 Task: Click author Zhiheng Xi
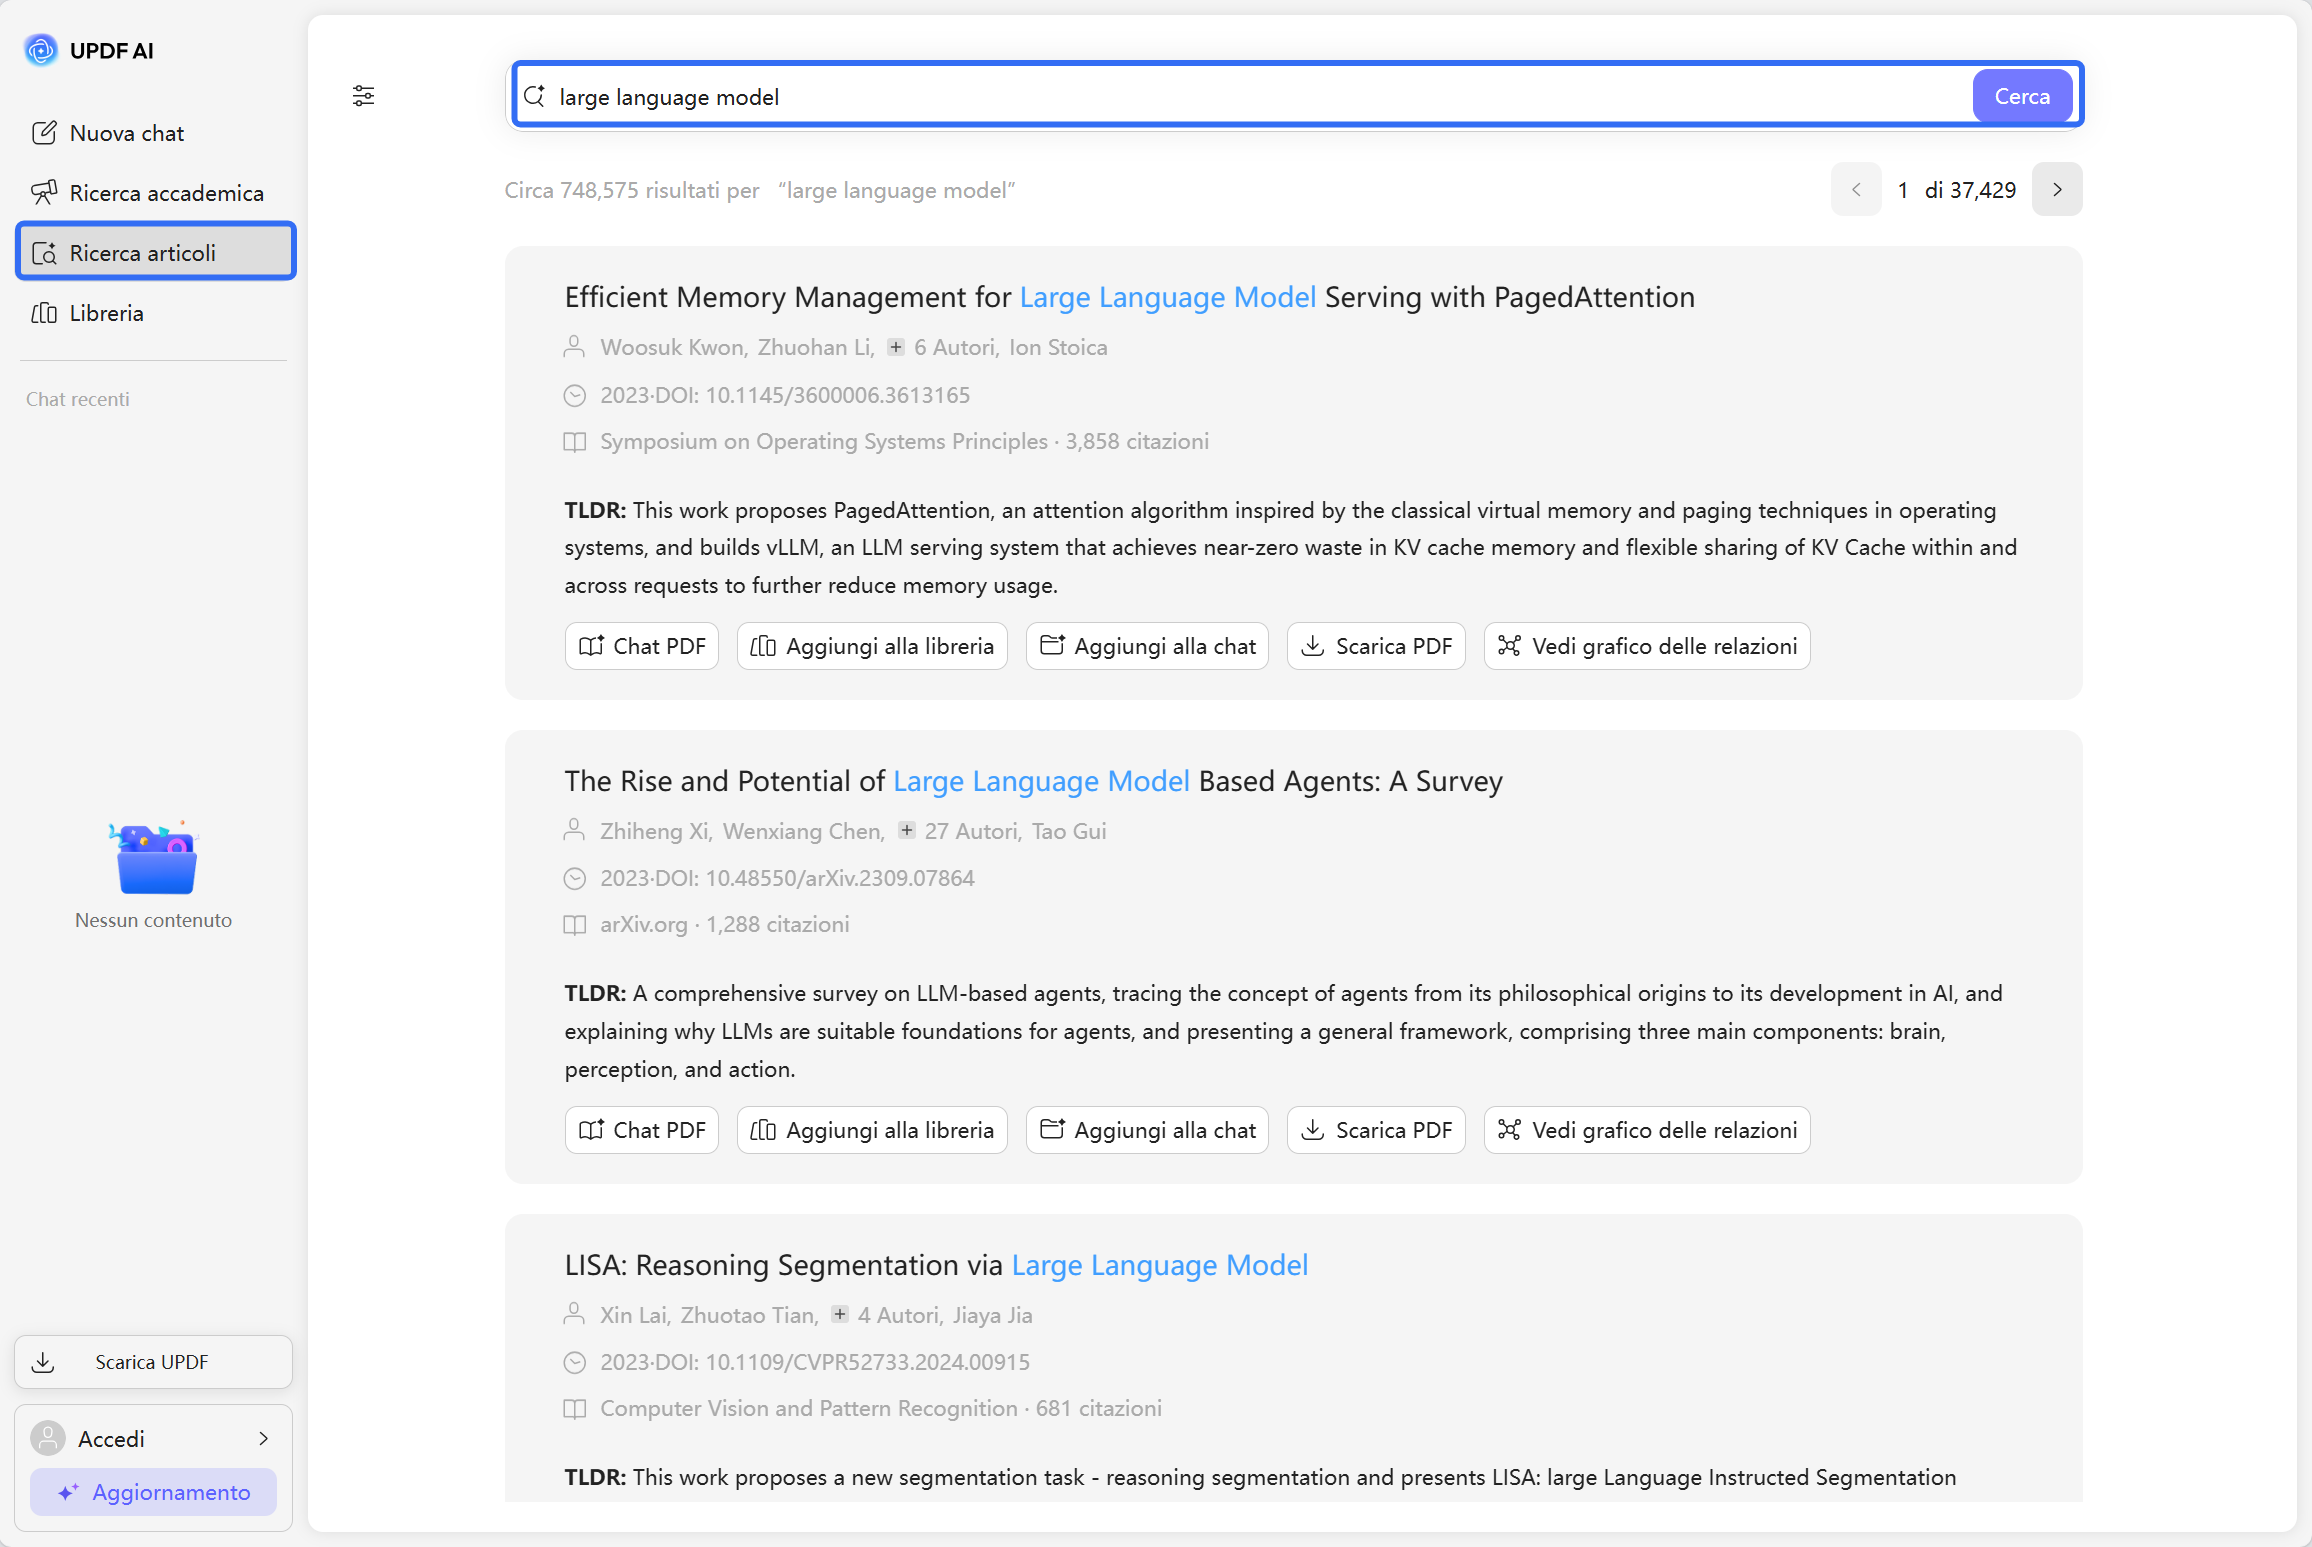655,831
